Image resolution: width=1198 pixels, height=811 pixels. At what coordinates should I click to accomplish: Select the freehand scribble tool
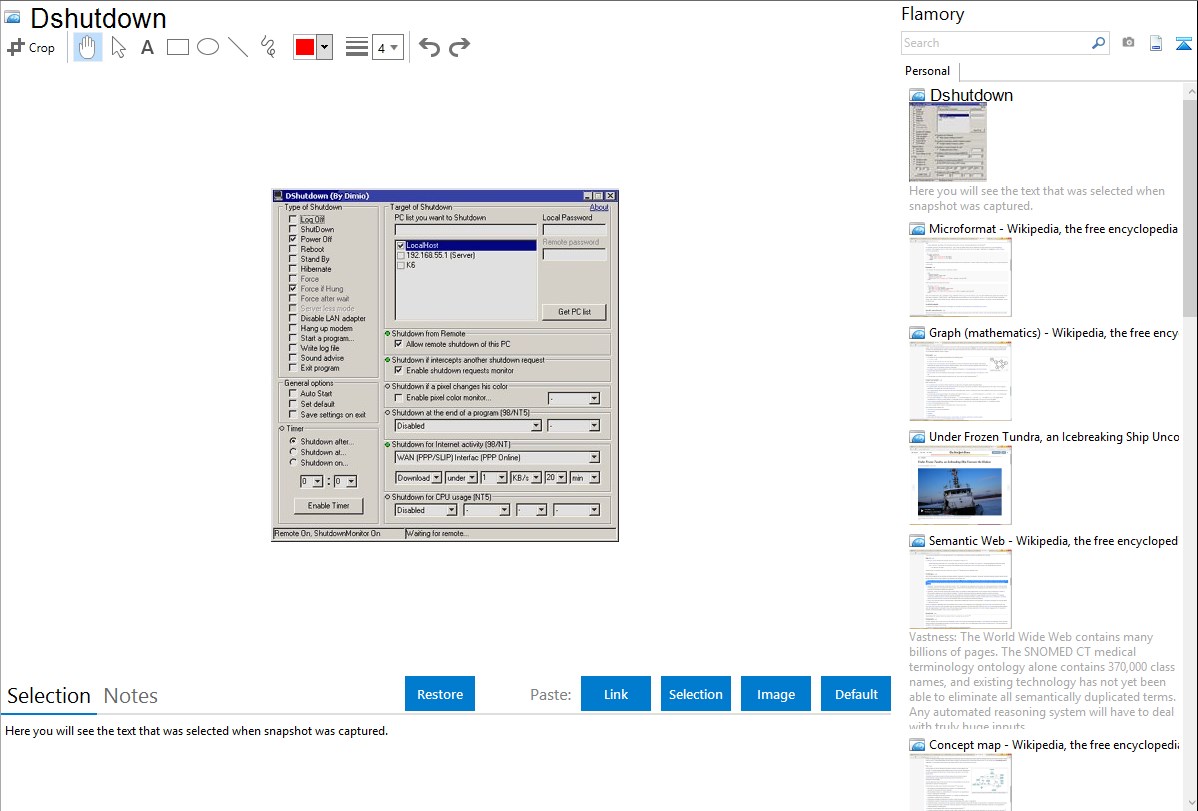coord(267,47)
